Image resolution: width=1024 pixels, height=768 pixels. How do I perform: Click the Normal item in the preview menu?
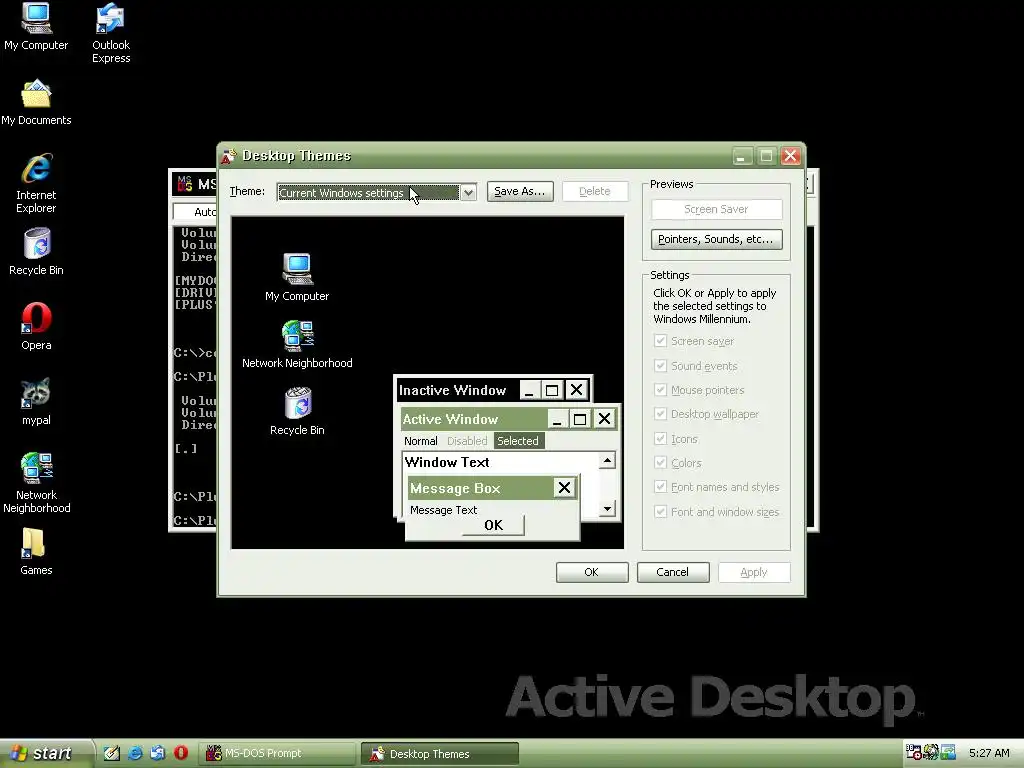click(421, 441)
